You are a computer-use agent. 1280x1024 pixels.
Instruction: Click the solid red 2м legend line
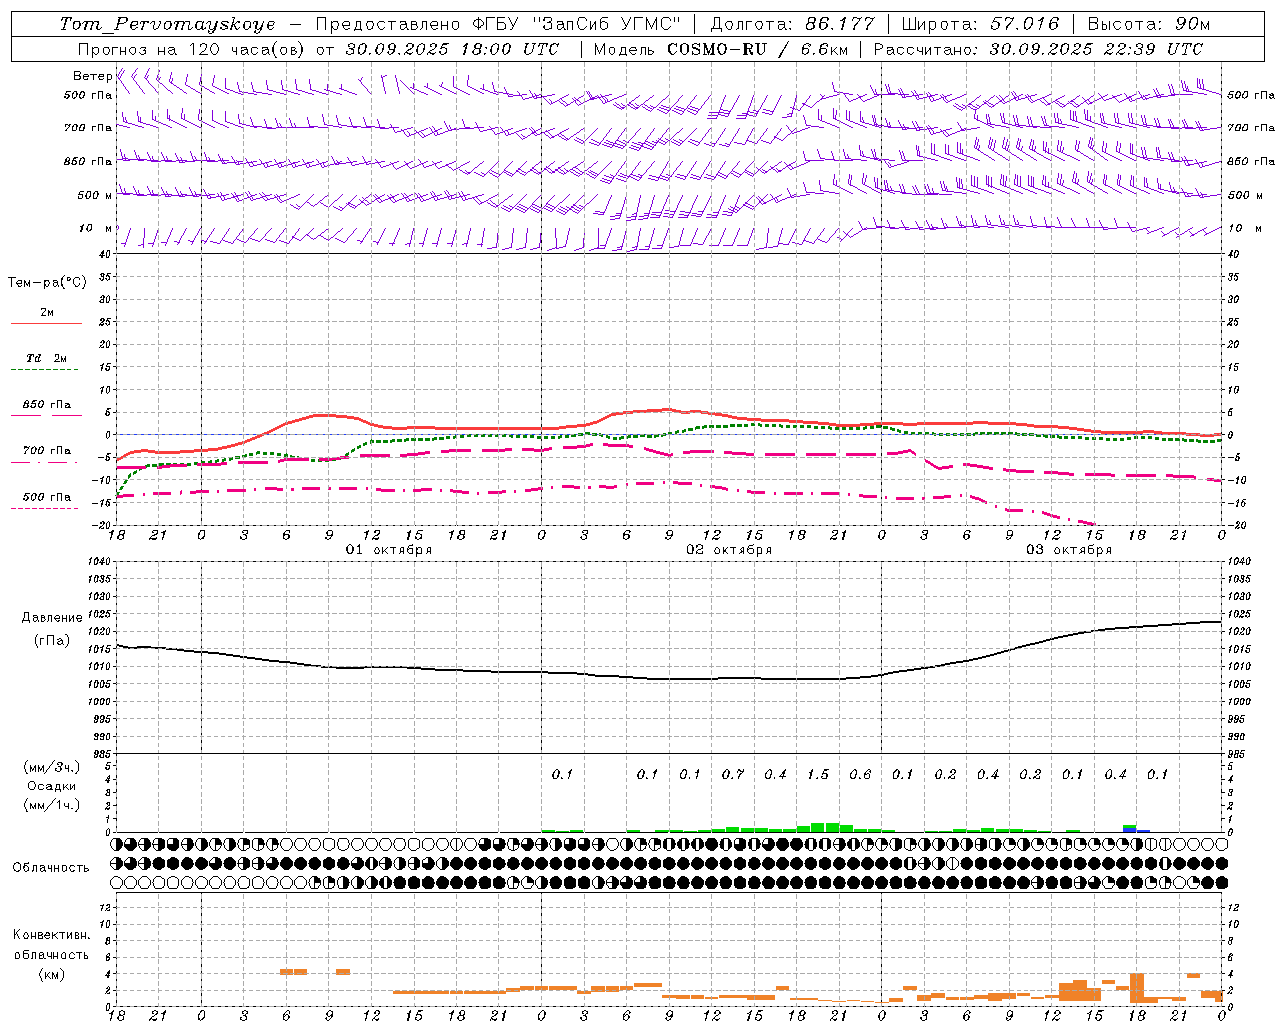(x=46, y=323)
